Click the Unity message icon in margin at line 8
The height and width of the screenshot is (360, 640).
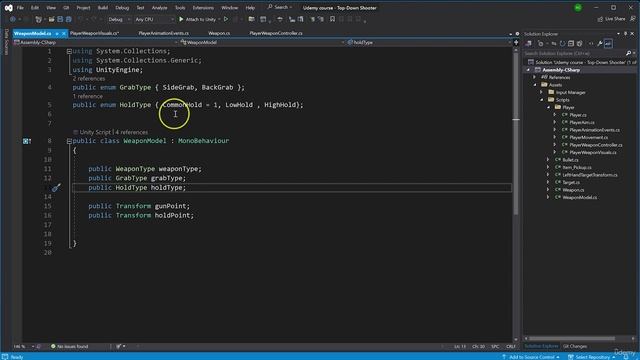(x=27, y=141)
